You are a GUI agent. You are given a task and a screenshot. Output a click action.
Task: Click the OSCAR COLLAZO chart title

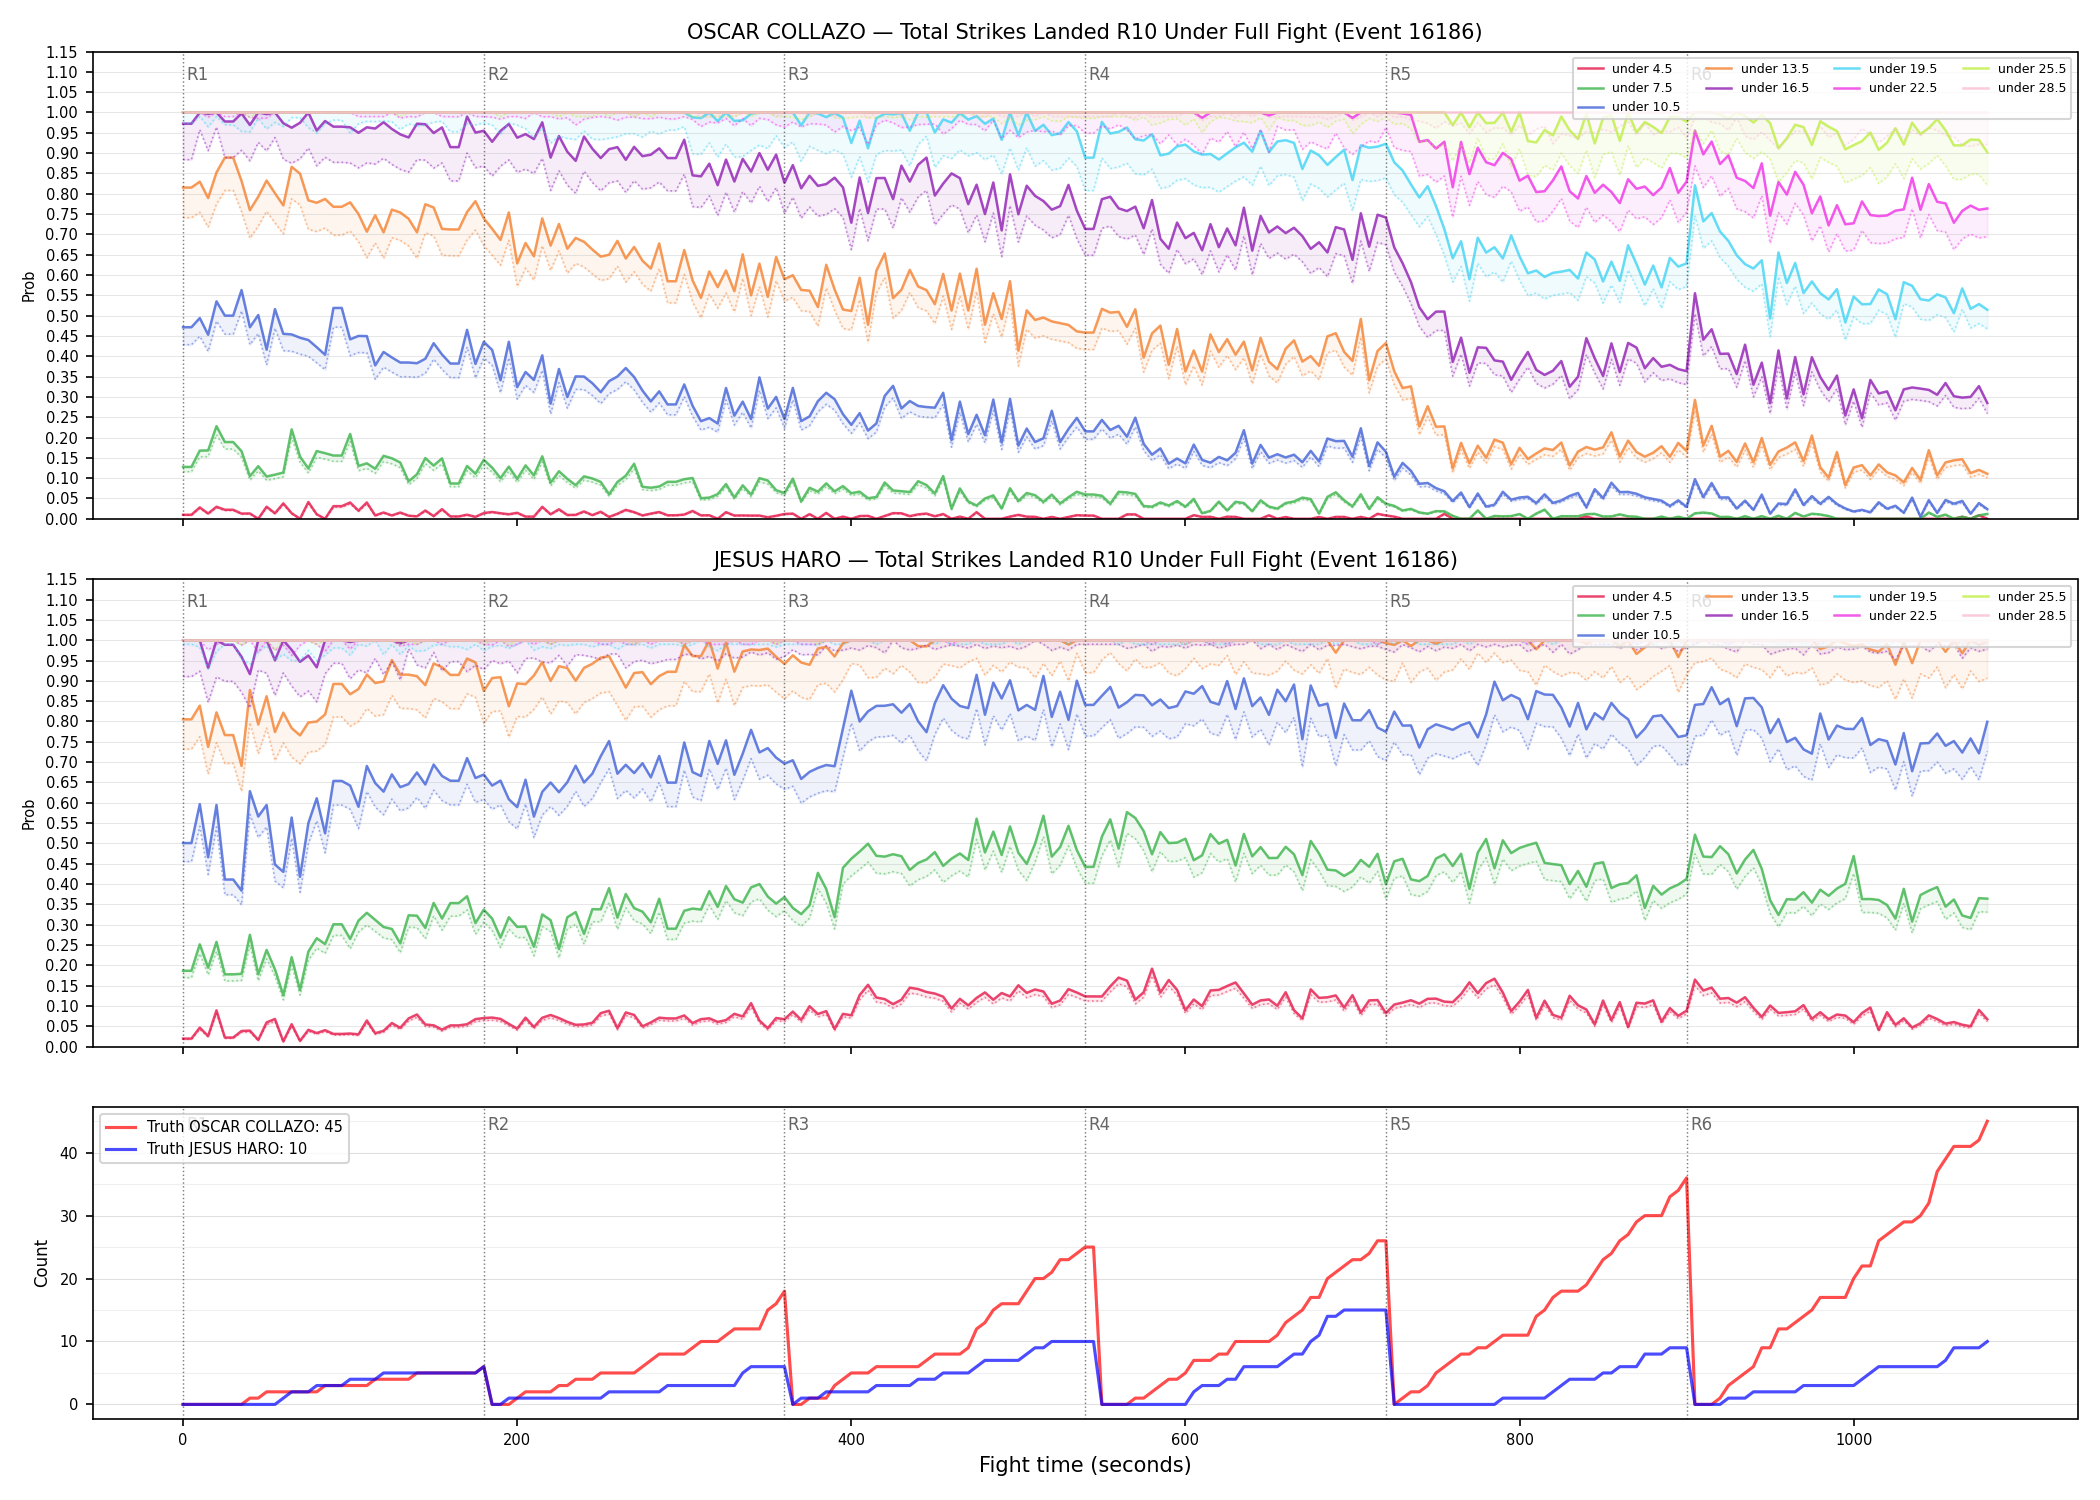pyautogui.click(x=1084, y=32)
